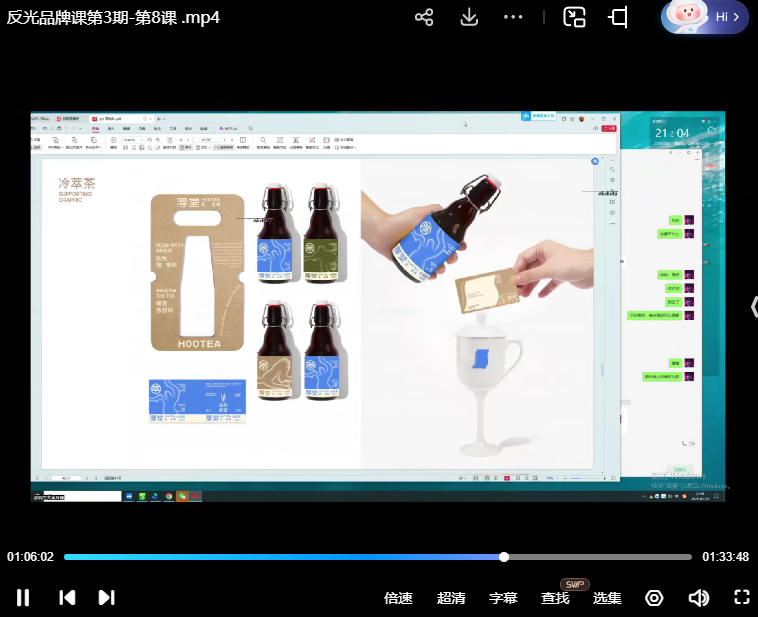
Task: Open the 选集 episode list
Action: [607, 598]
